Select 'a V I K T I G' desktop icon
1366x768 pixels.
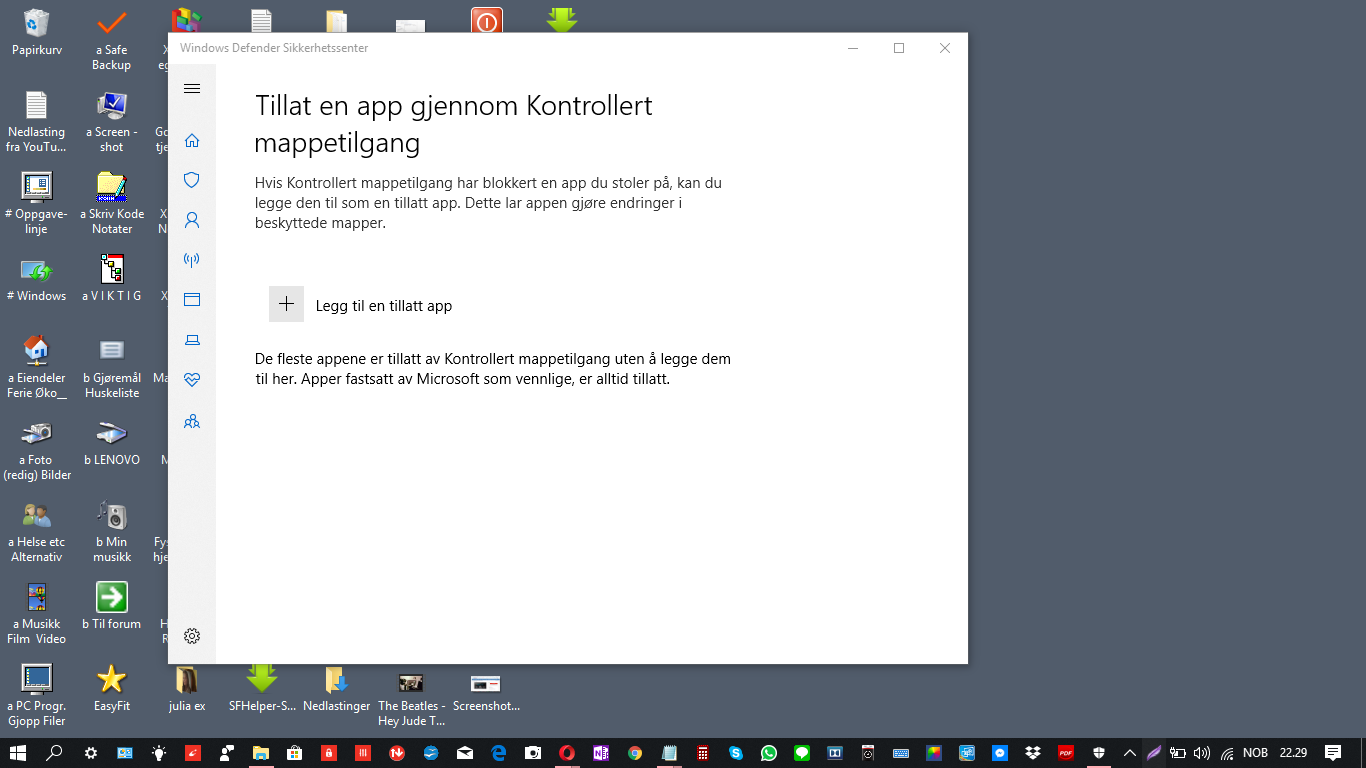coord(111,279)
